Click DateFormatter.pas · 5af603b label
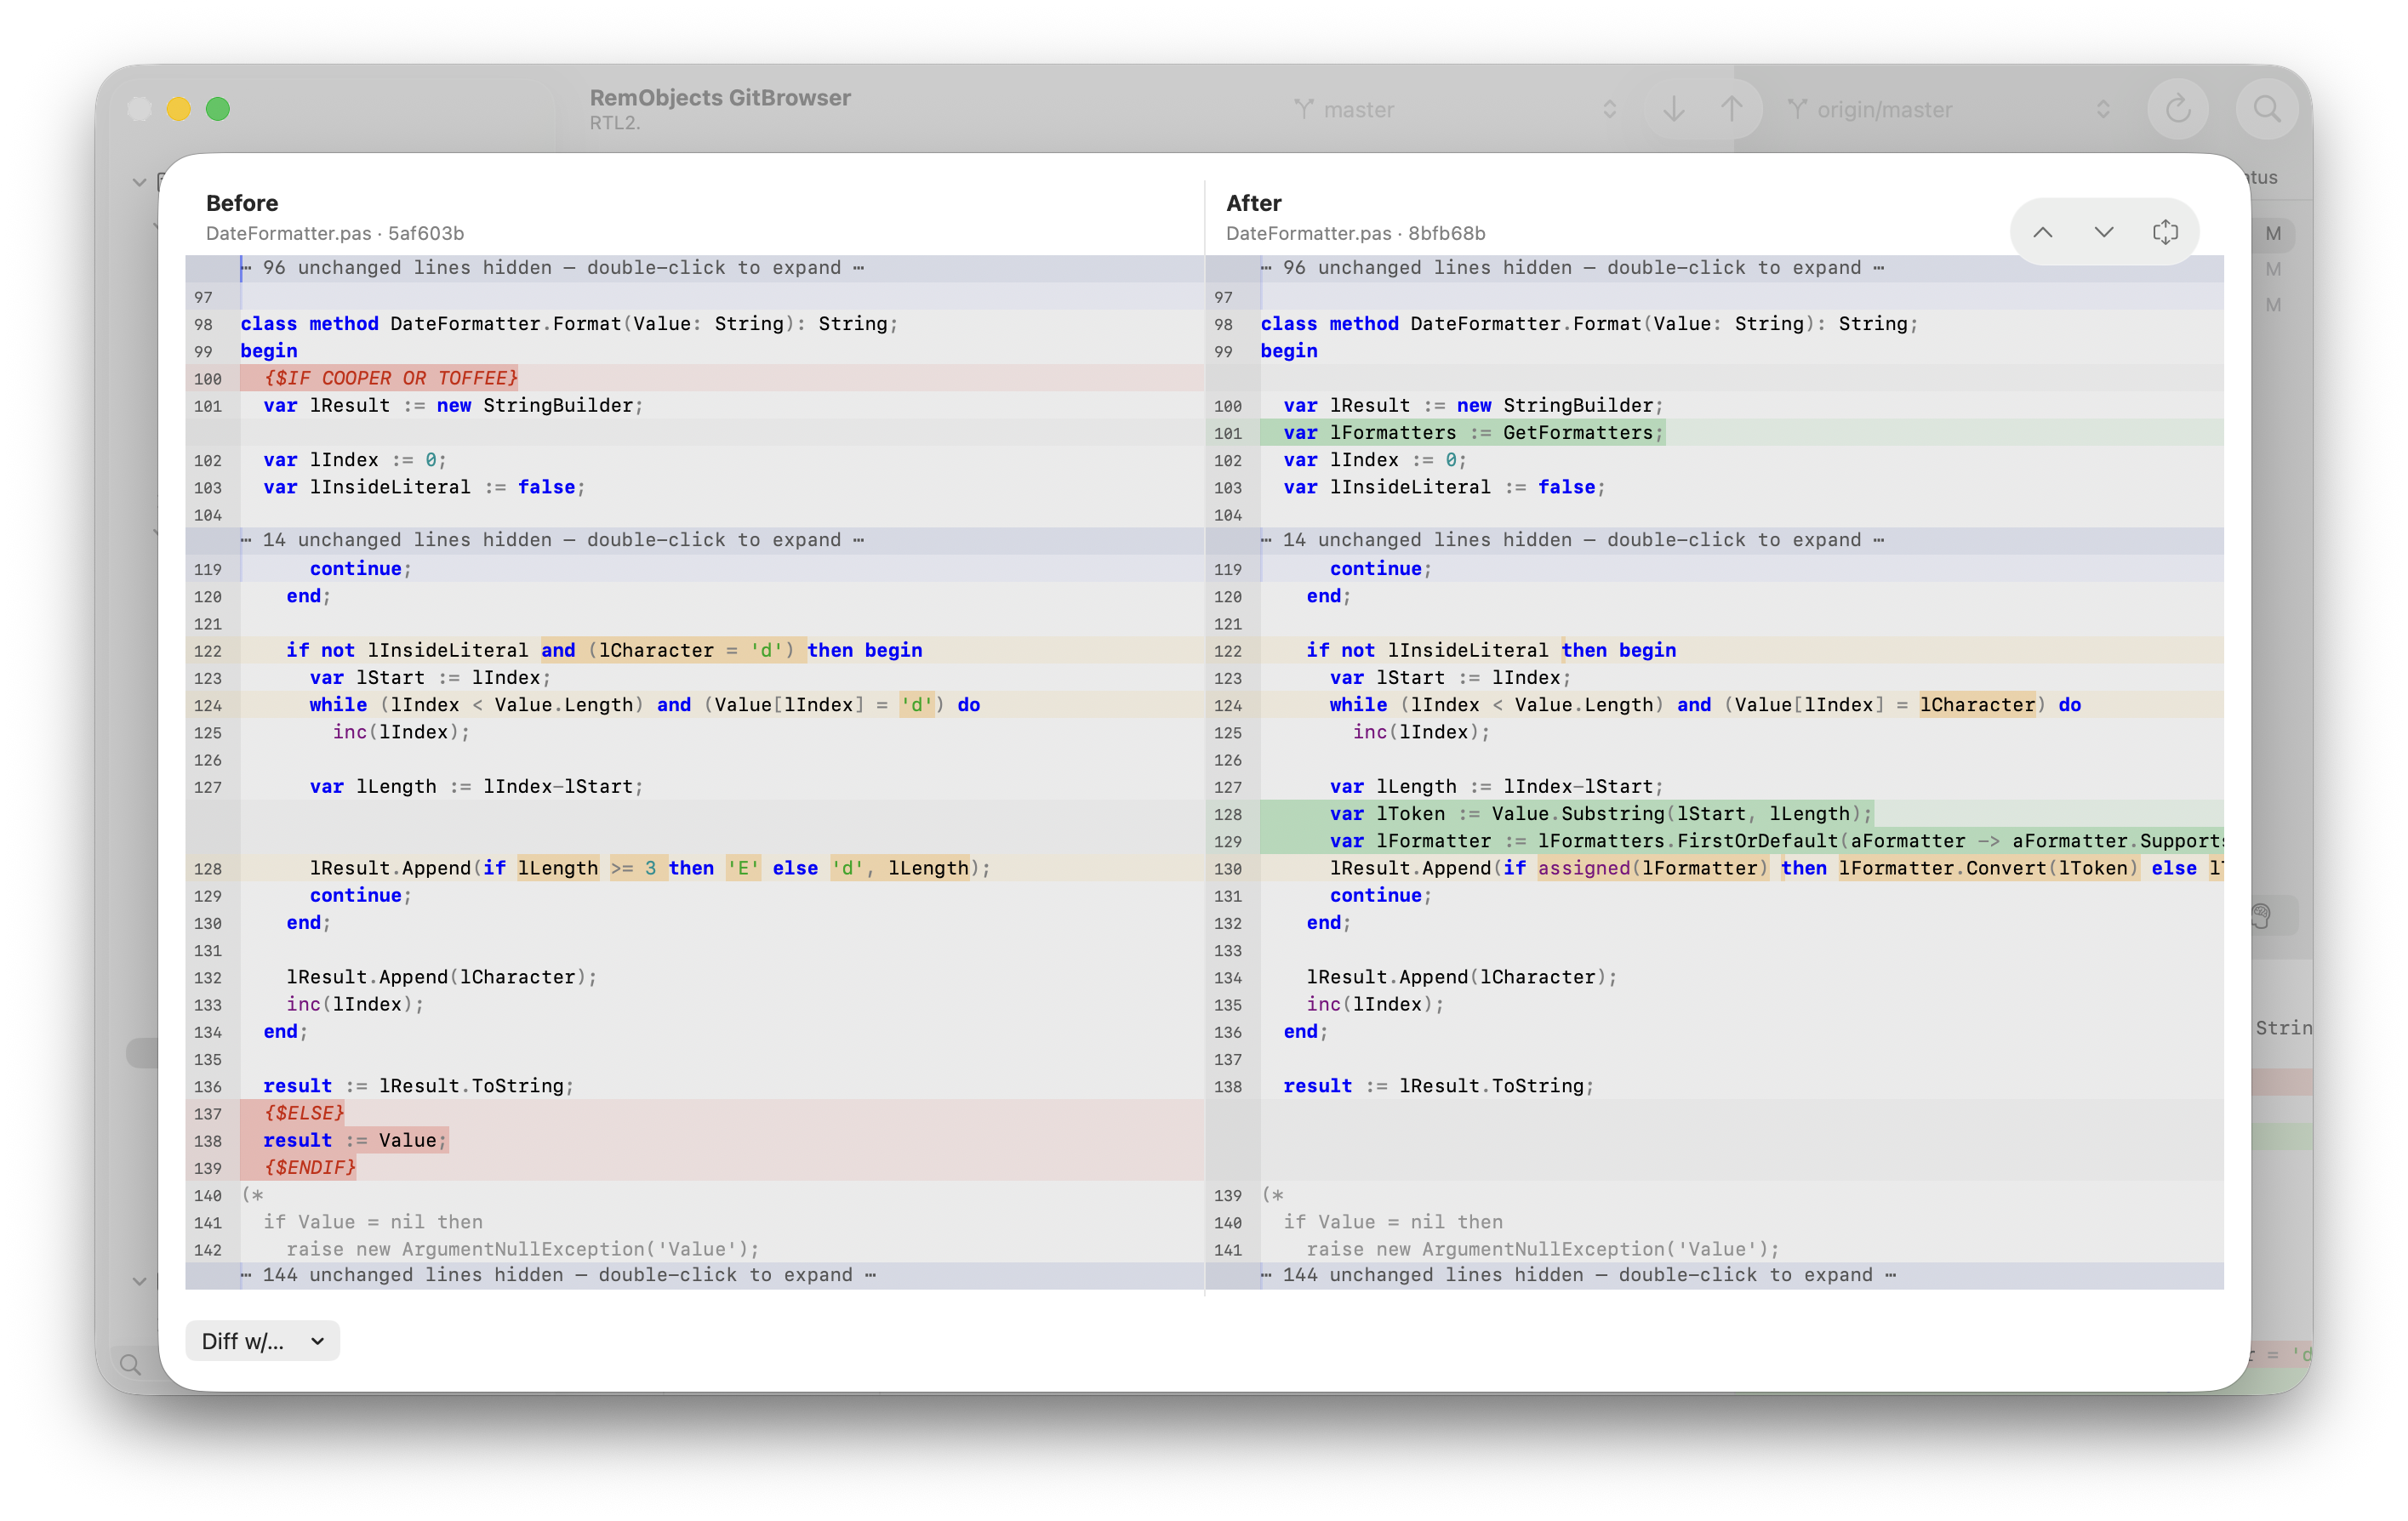Viewport: 2408px width, 1521px height. (x=335, y=233)
